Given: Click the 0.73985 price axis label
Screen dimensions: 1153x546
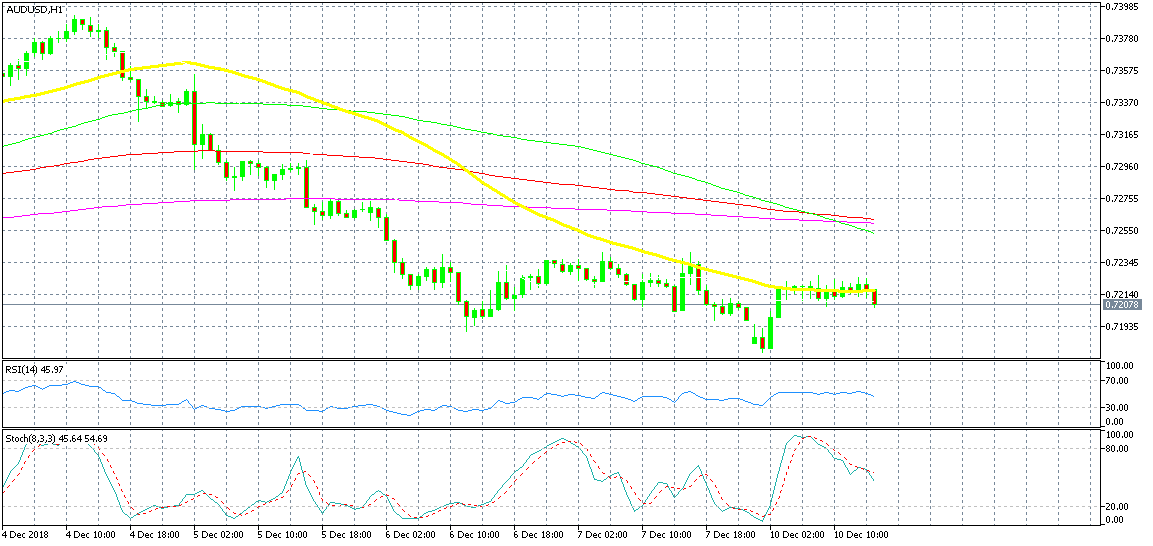Looking at the screenshot, I should [x=1121, y=7].
